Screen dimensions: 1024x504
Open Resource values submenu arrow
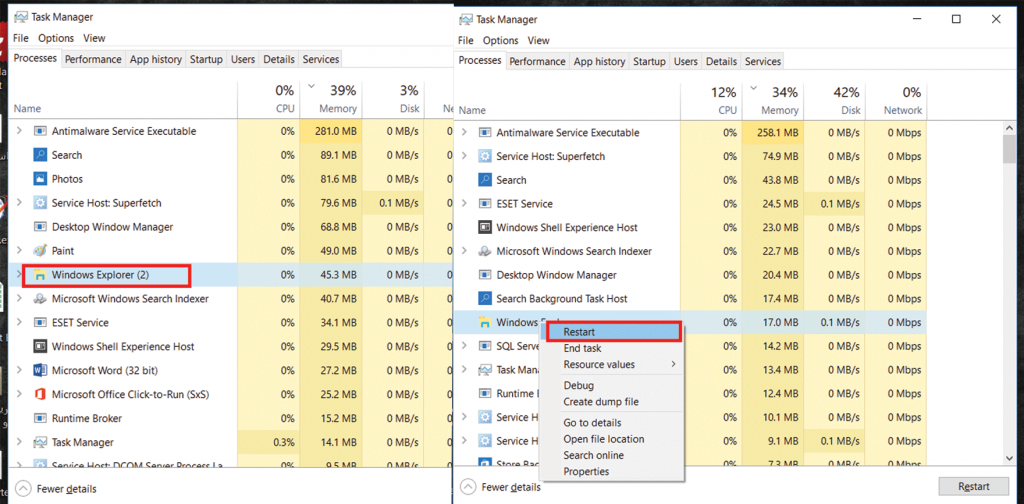673,364
